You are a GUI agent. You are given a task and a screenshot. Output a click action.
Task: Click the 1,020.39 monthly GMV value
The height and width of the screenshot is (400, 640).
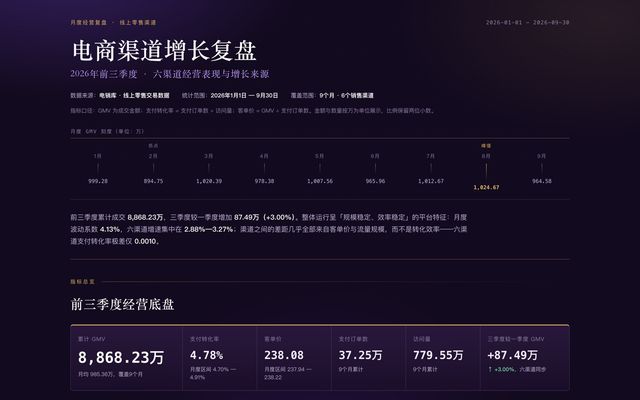(209, 181)
